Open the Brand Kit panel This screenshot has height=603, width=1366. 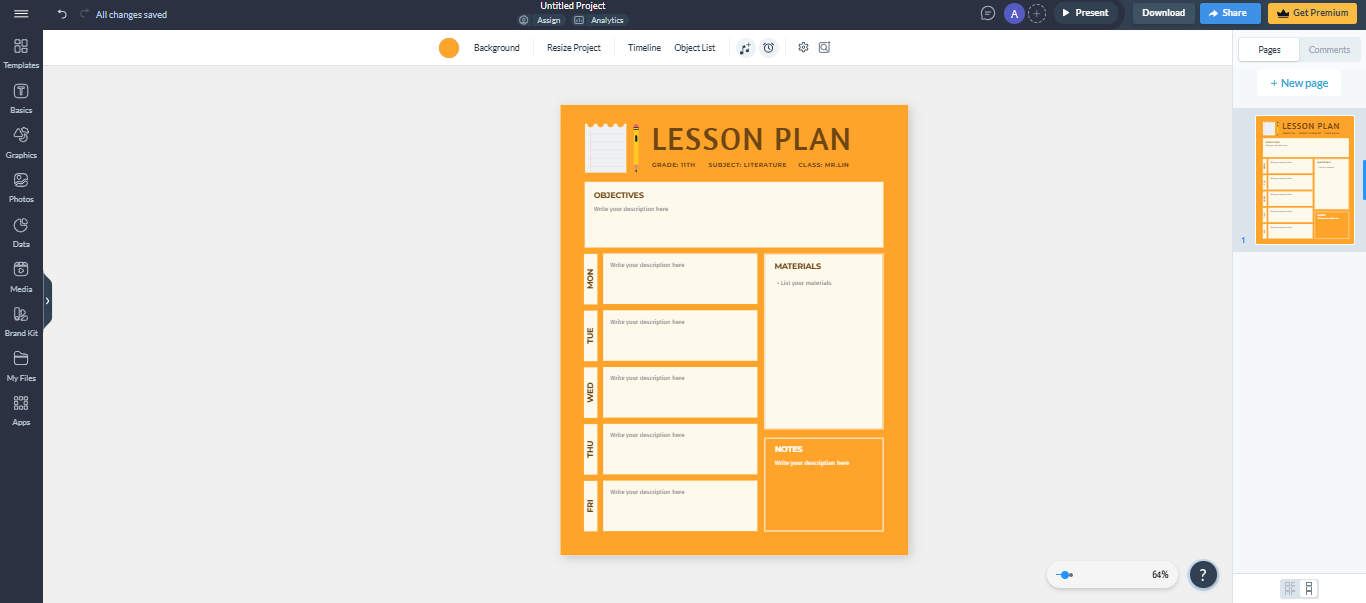(20, 319)
